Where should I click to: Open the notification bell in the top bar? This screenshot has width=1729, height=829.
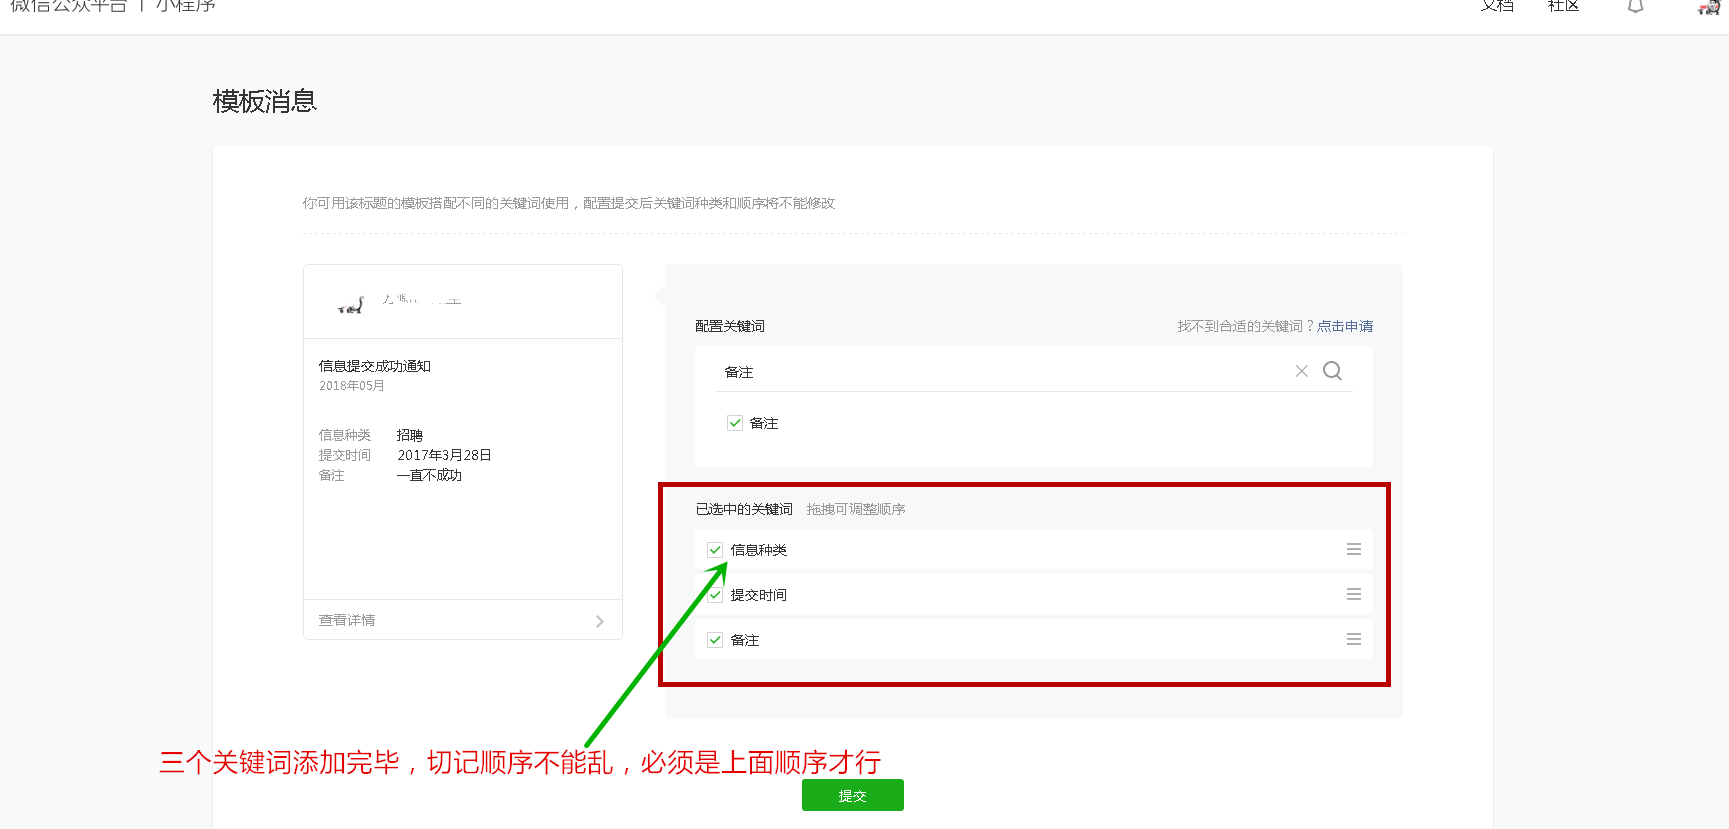[1636, 6]
